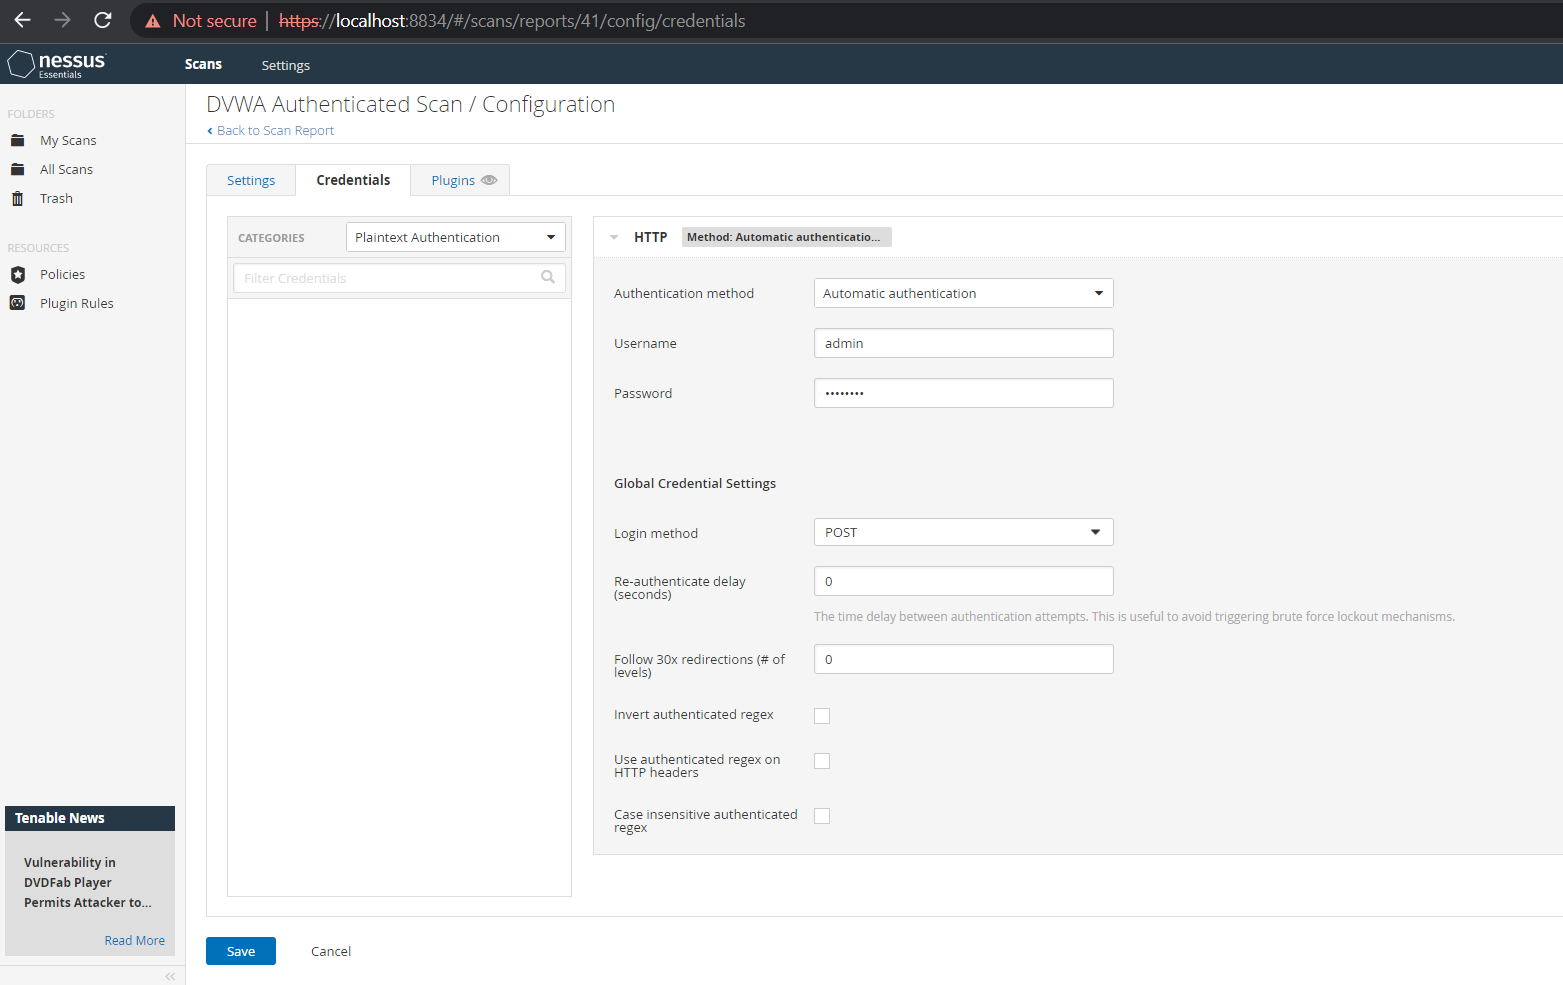Open Read More in Tenable News
1563x985 pixels.
click(x=134, y=940)
